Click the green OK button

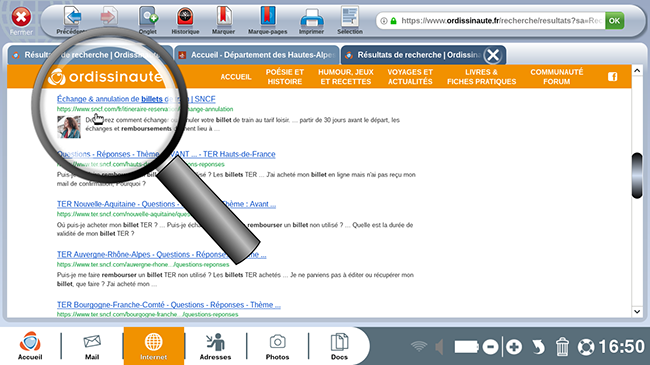[x=614, y=20]
